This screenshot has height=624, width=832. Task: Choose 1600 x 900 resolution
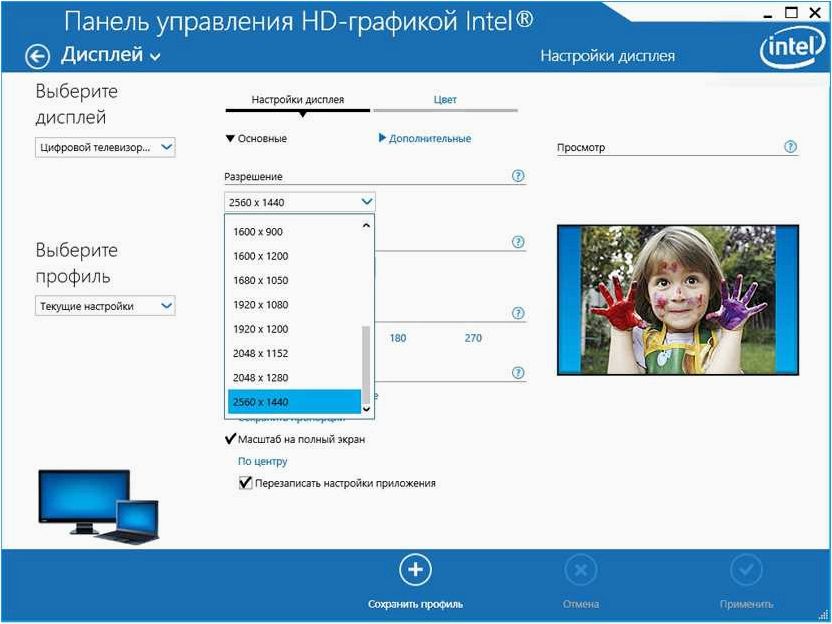294,232
